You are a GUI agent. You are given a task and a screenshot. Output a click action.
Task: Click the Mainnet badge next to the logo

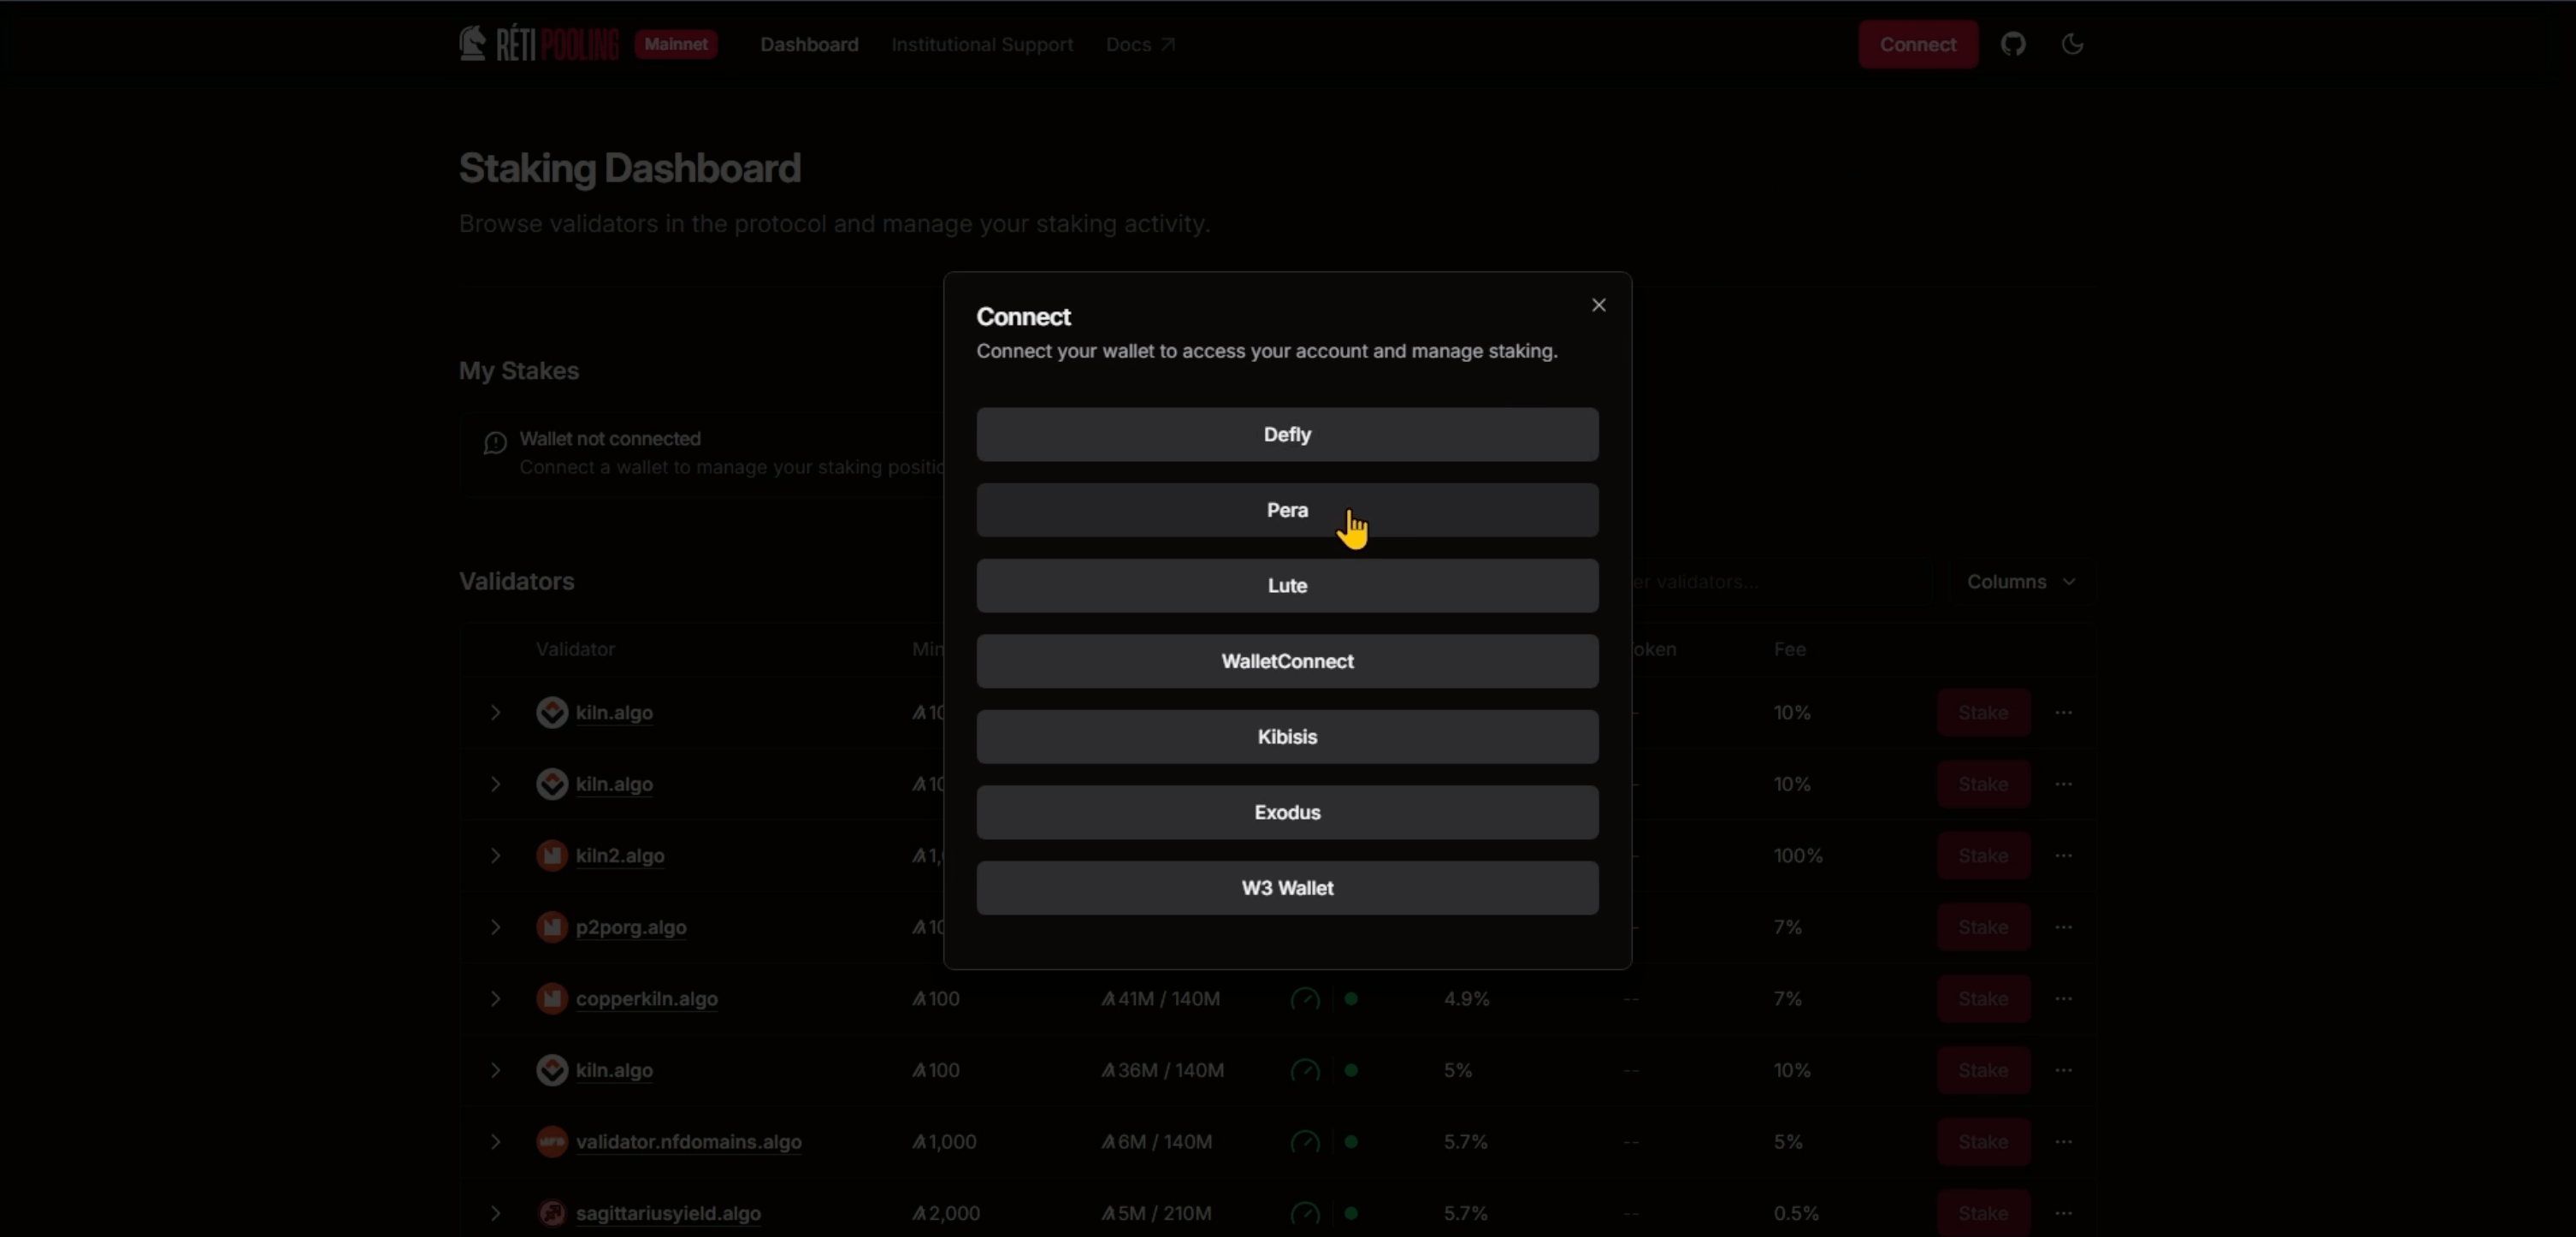click(x=675, y=44)
